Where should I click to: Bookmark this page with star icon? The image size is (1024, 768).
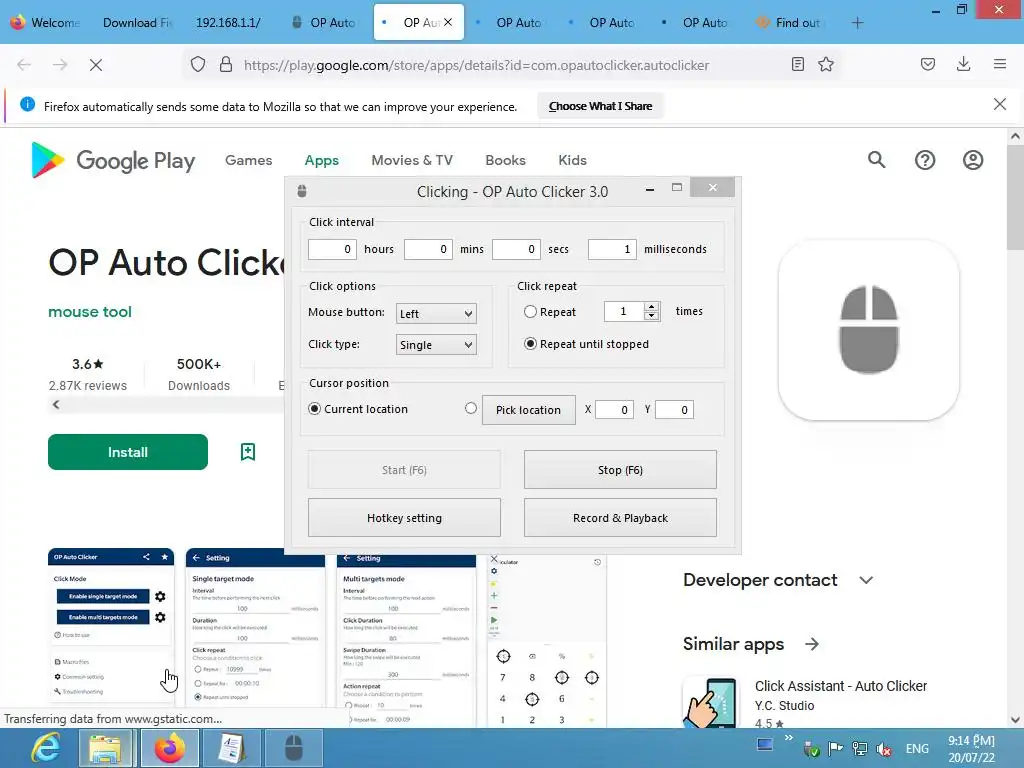tap(826, 64)
